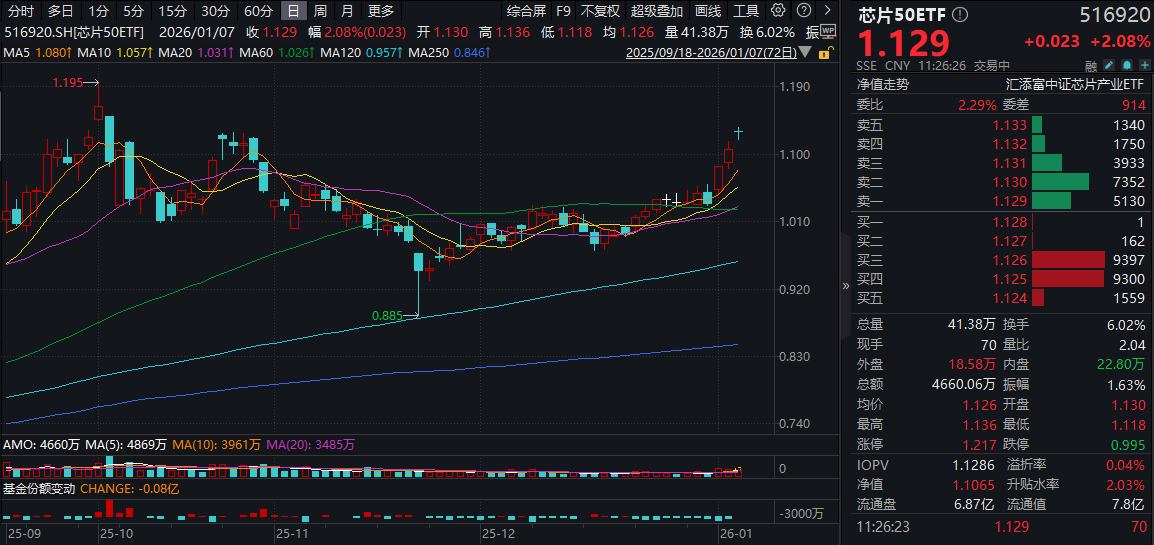Open 净值走势 link
The height and width of the screenshot is (545, 1154).
[882, 85]
